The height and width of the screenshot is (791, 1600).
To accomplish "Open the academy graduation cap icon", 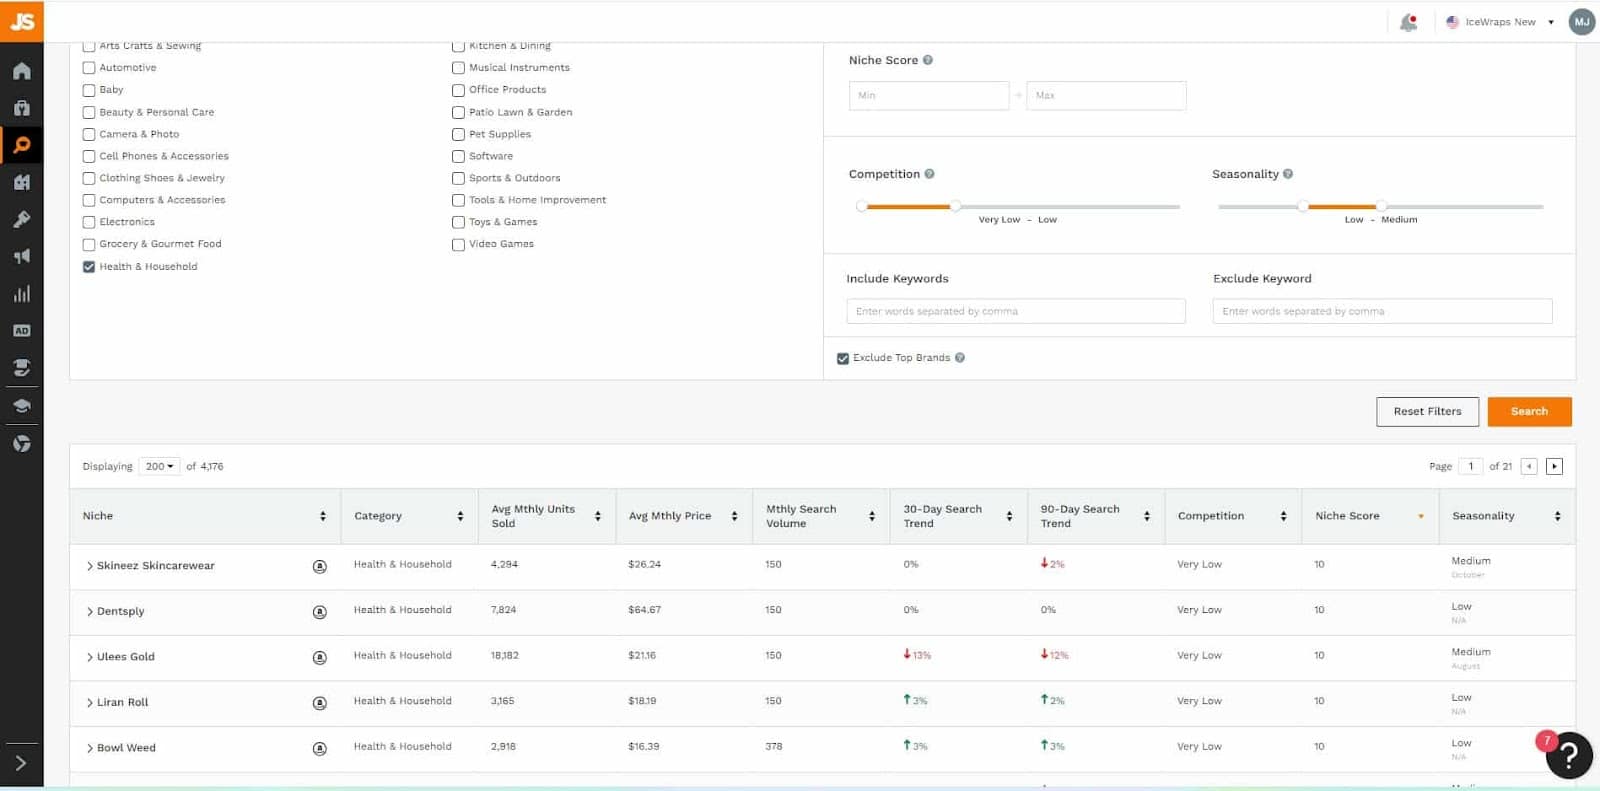I will tap(22, 406).
